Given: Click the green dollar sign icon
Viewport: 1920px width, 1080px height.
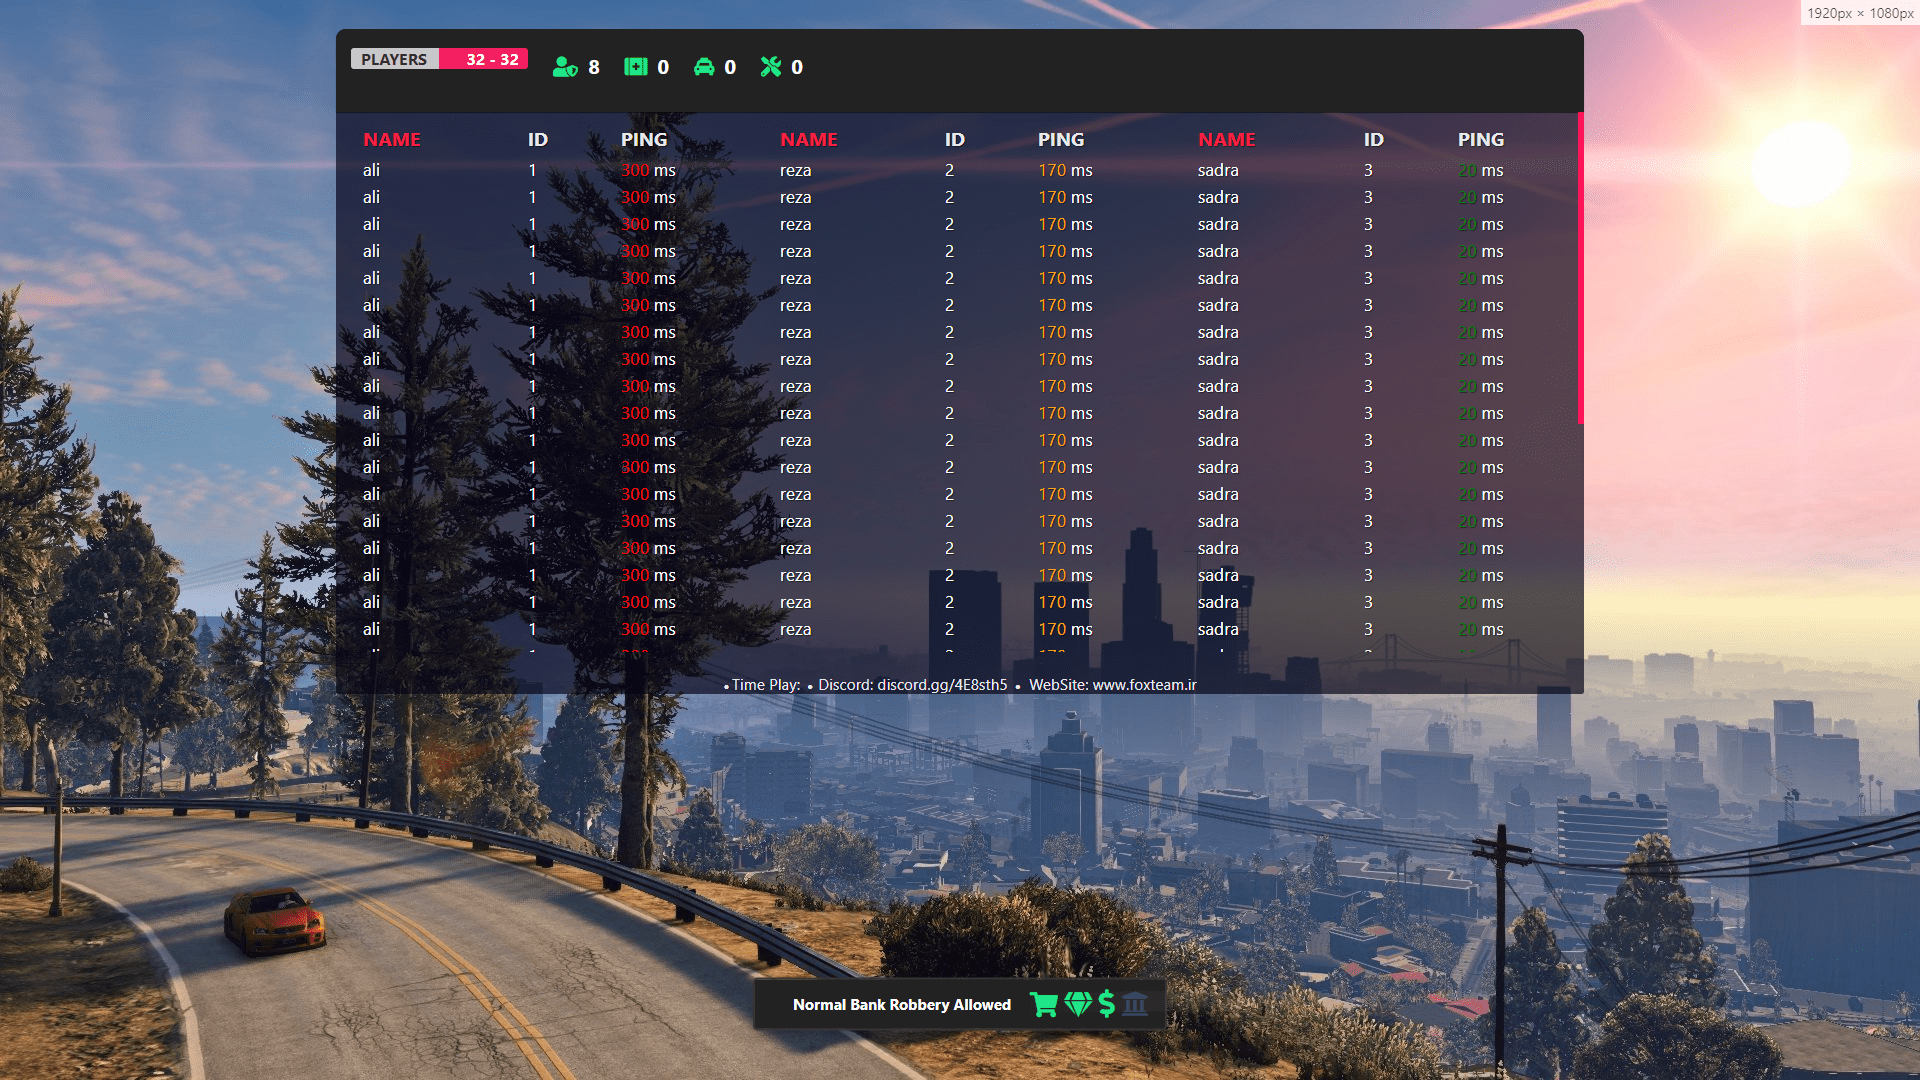Looking at the screenshot, I should 1107,1004.
